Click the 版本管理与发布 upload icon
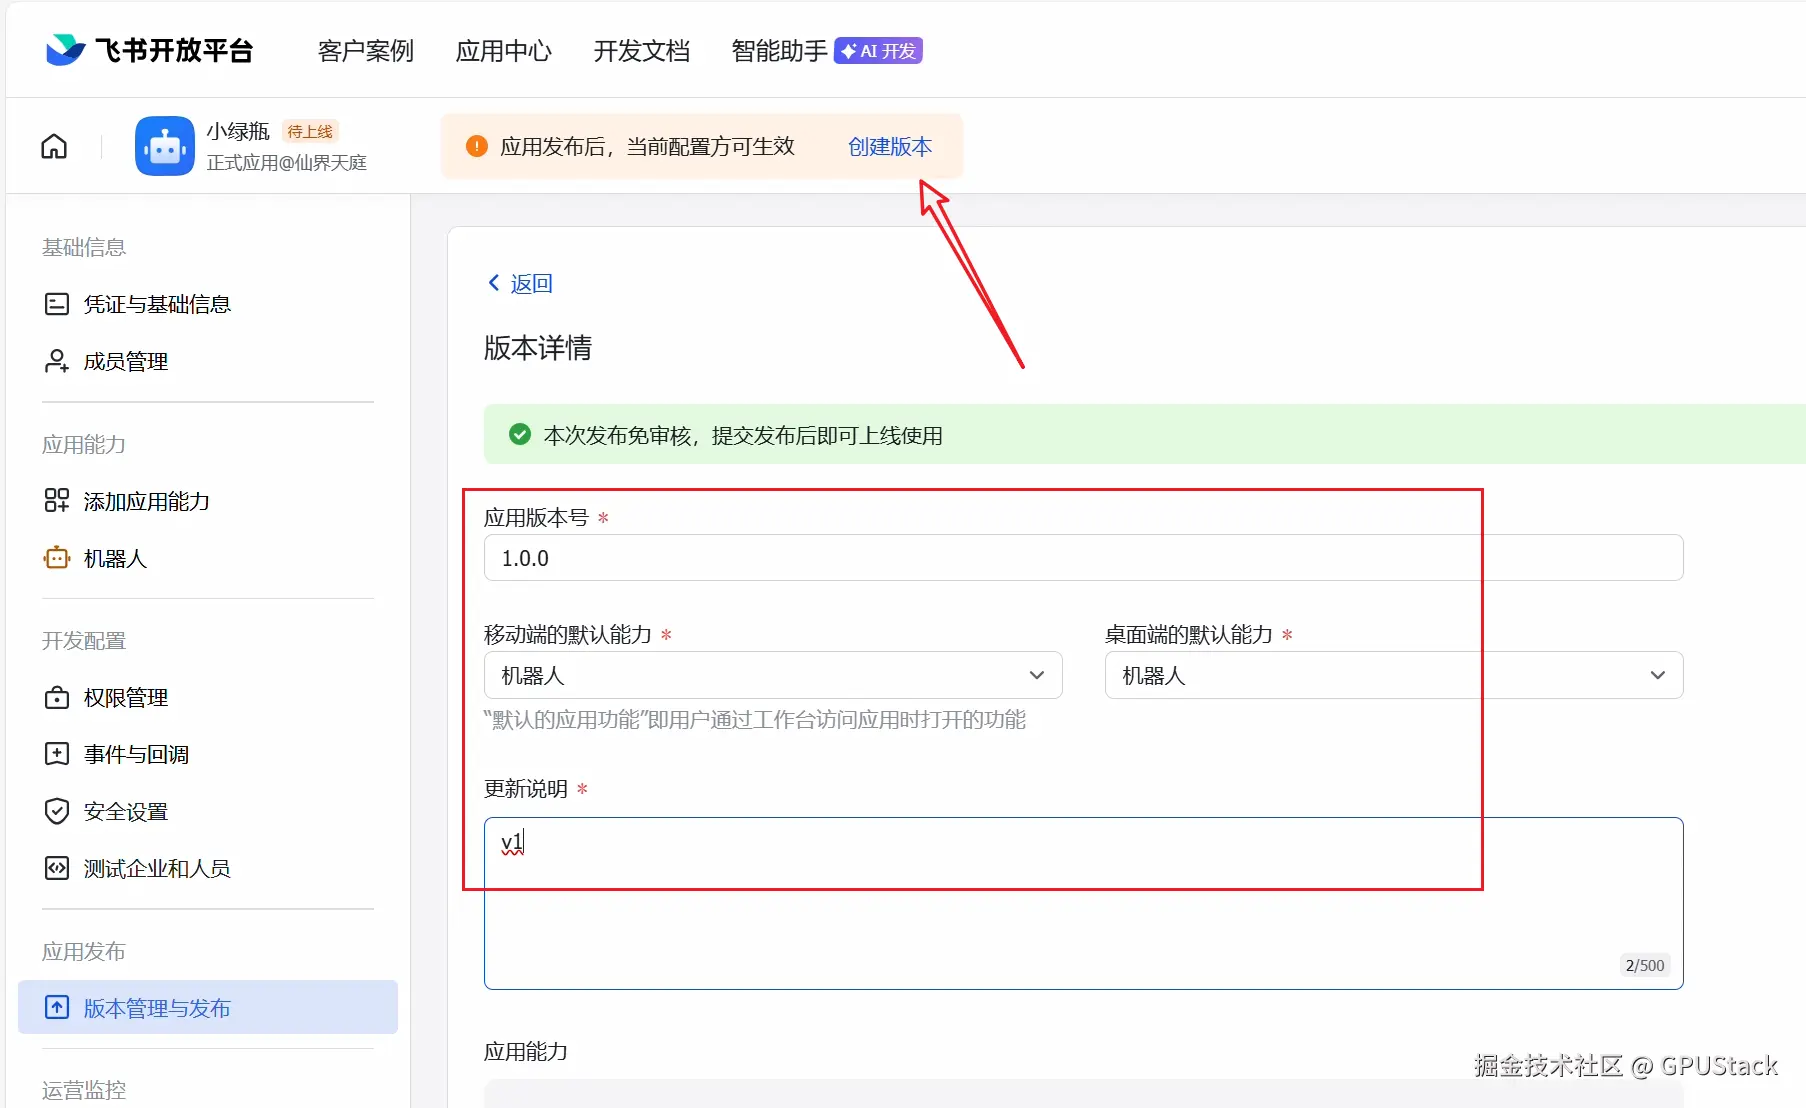Image resolution: width=1806 pixels, height=1108 pixels. click(x=57, y=1007)
